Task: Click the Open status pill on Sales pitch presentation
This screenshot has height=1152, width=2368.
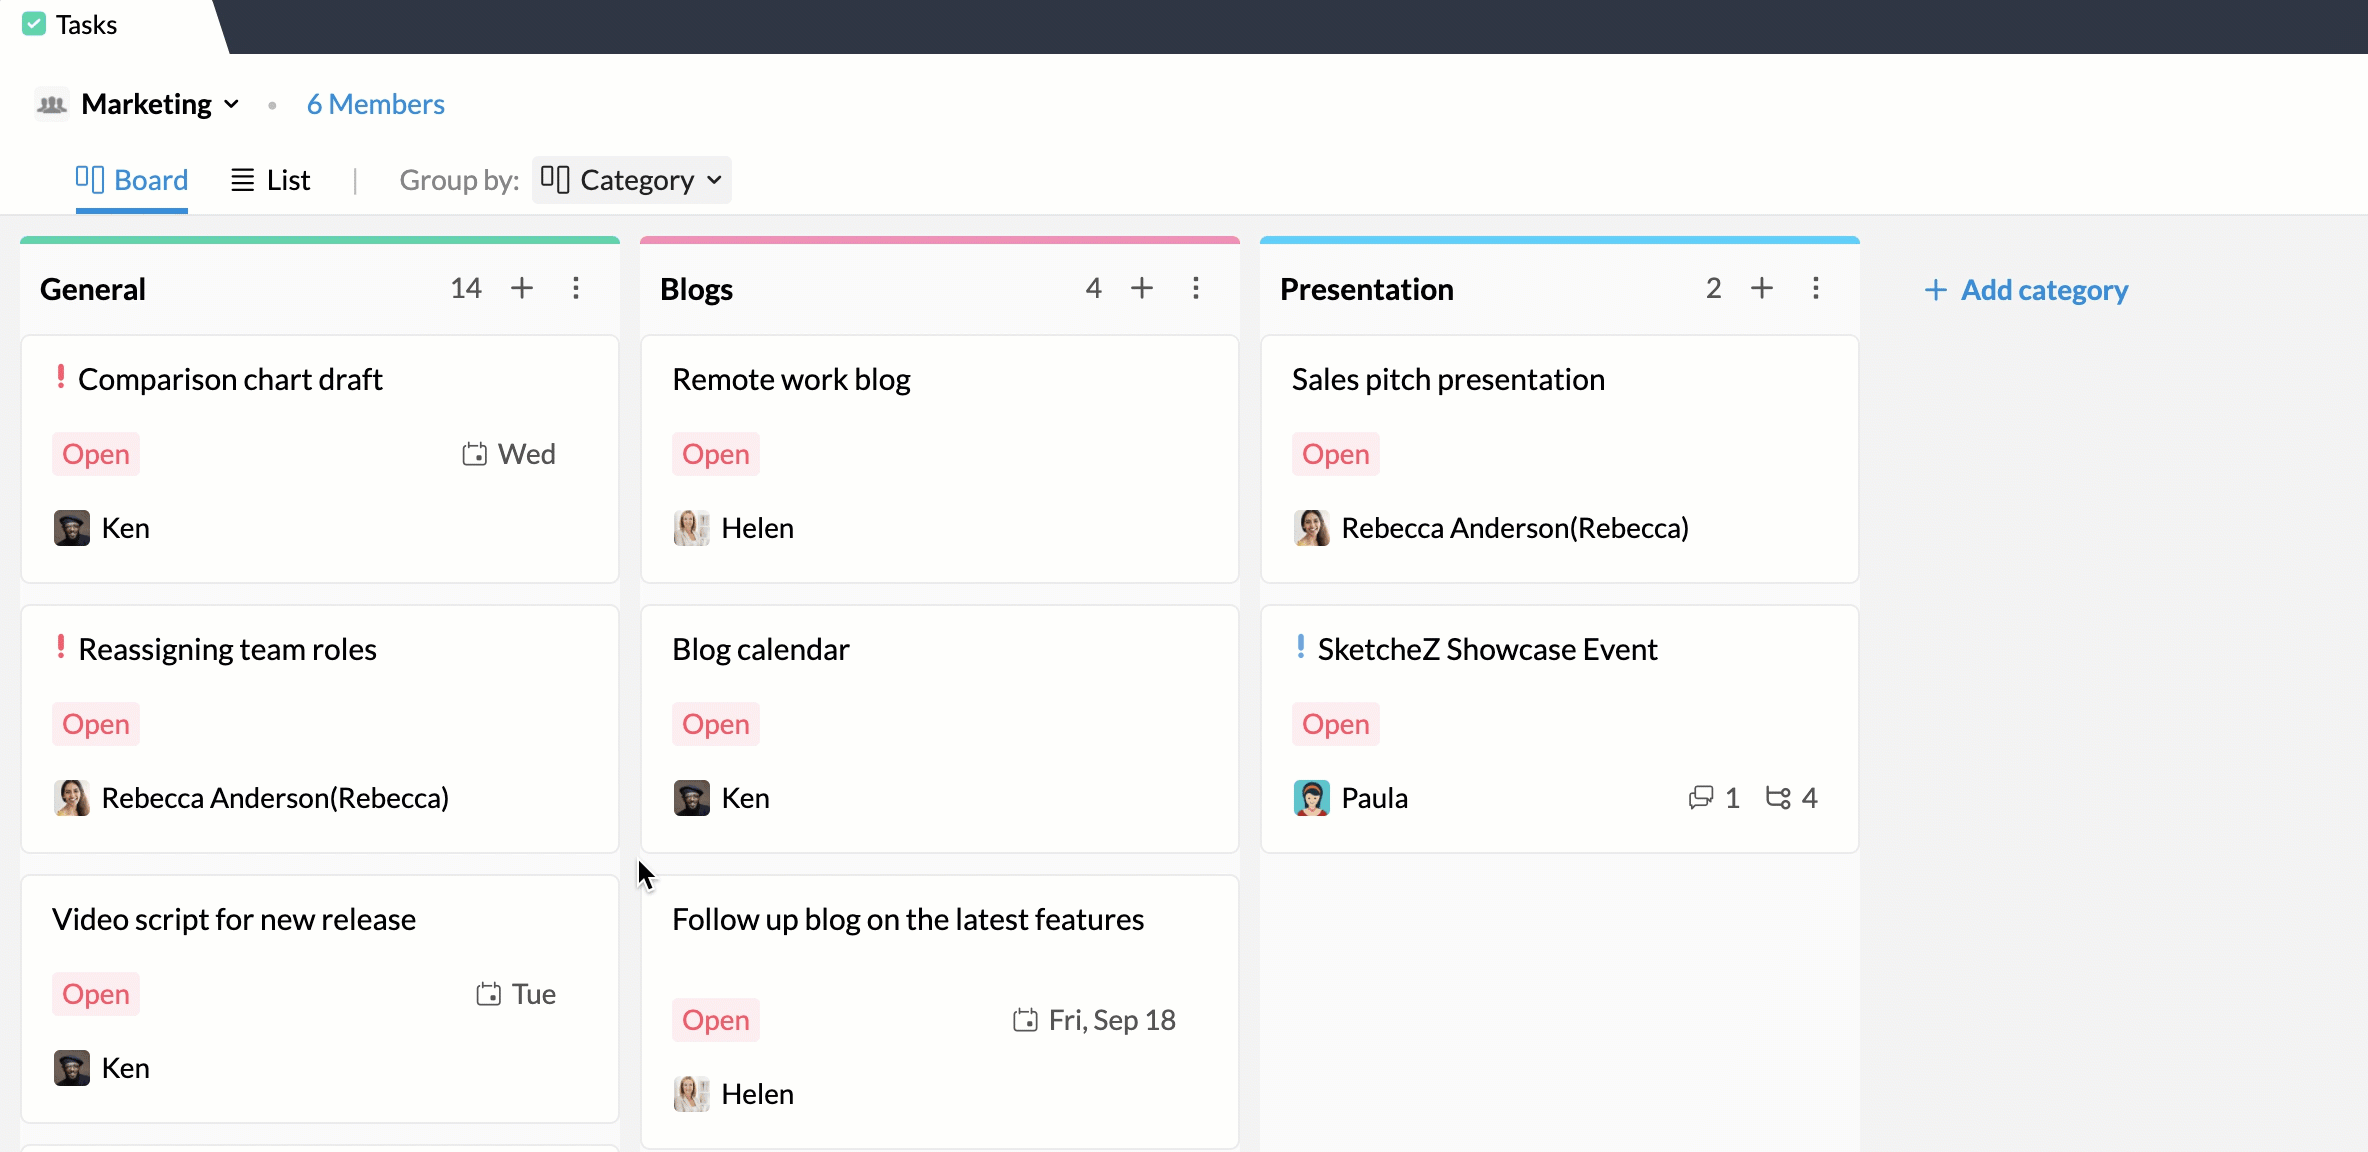Action: click(x=1335, y=454)
